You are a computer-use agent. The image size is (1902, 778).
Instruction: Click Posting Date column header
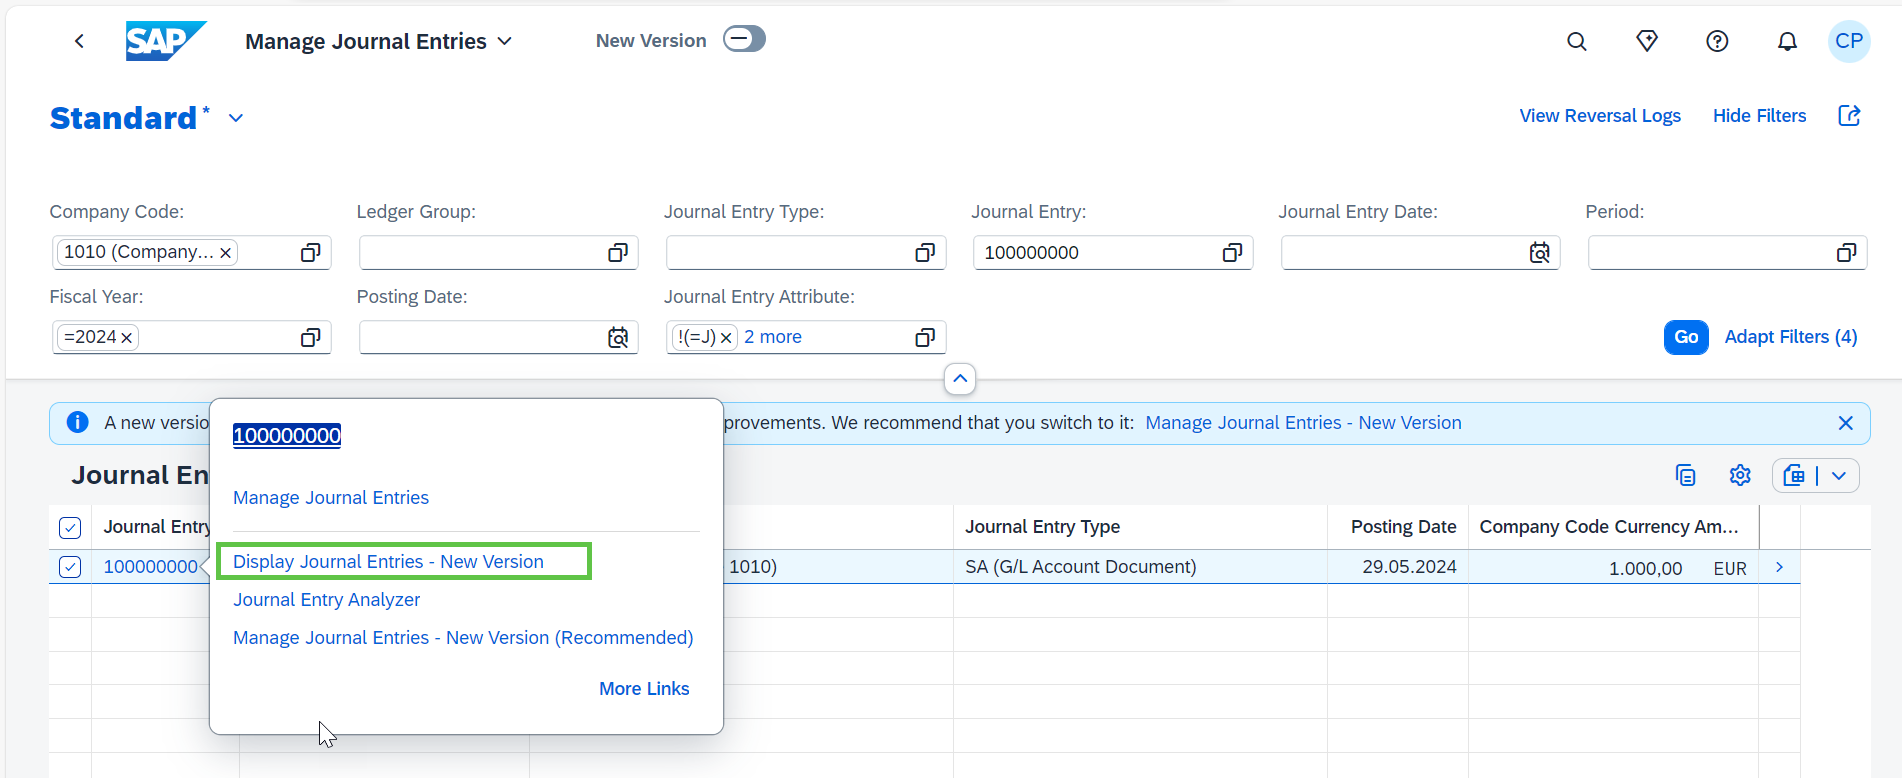click(x=1398, y=527)
